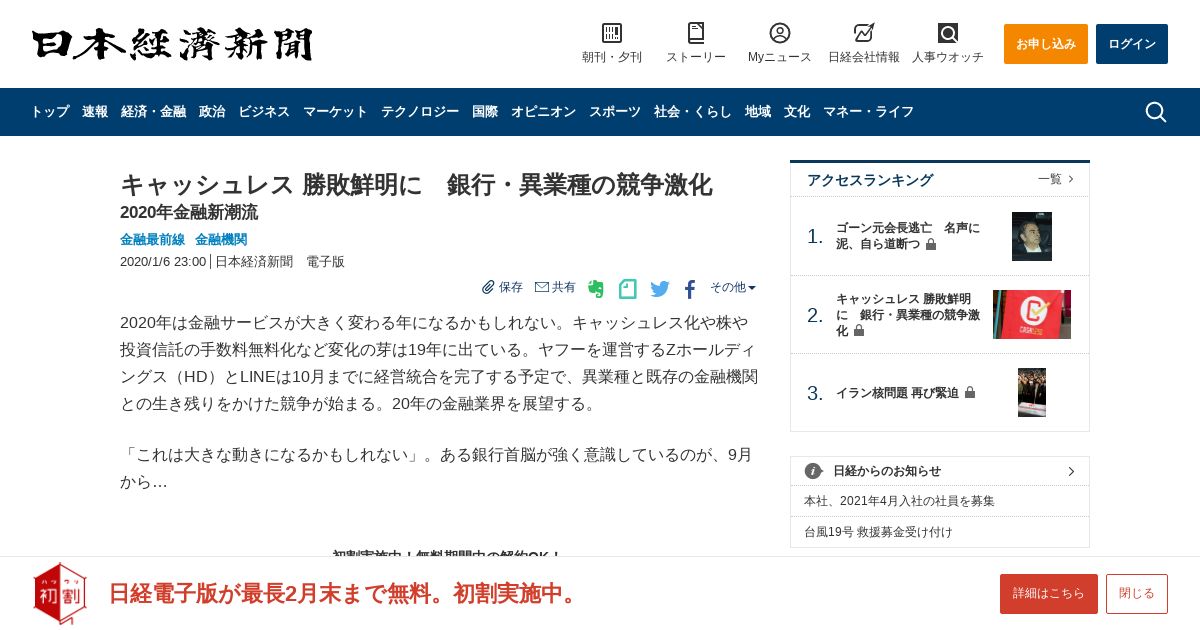Go to トップ in navigation bar
Viewport: 1200px width, 630px height.
coord(50,112)
